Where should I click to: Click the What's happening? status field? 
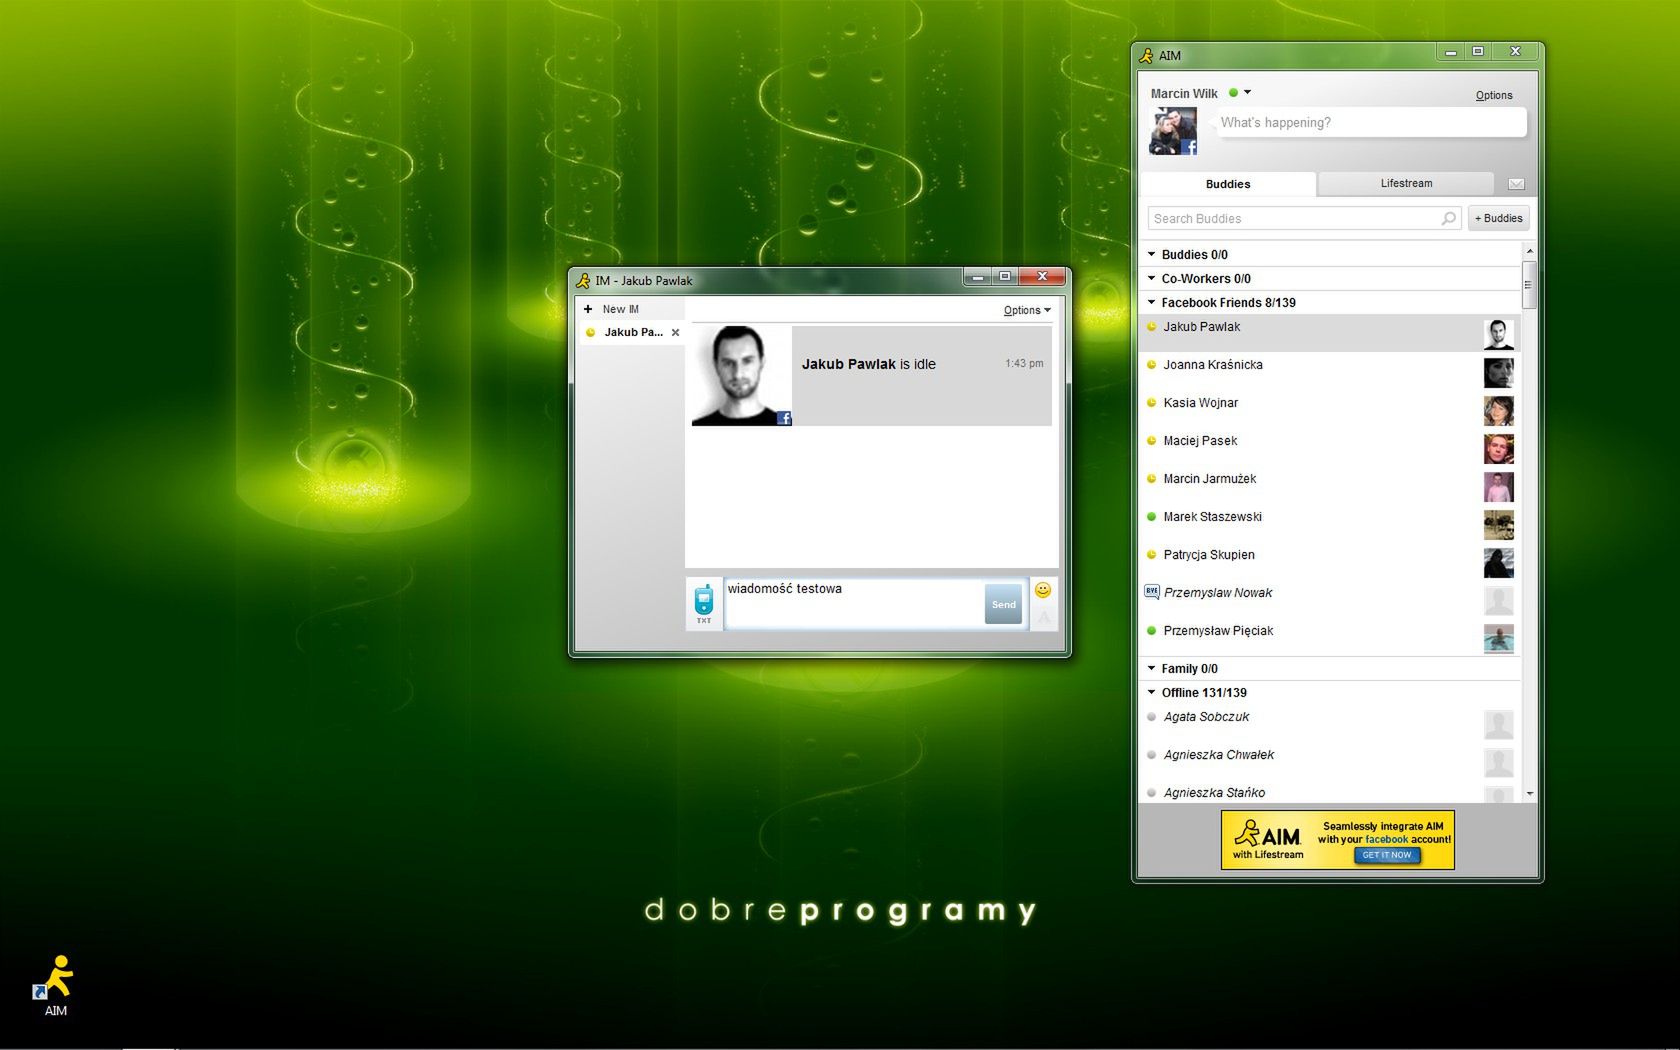click(x=1370, y=123)
